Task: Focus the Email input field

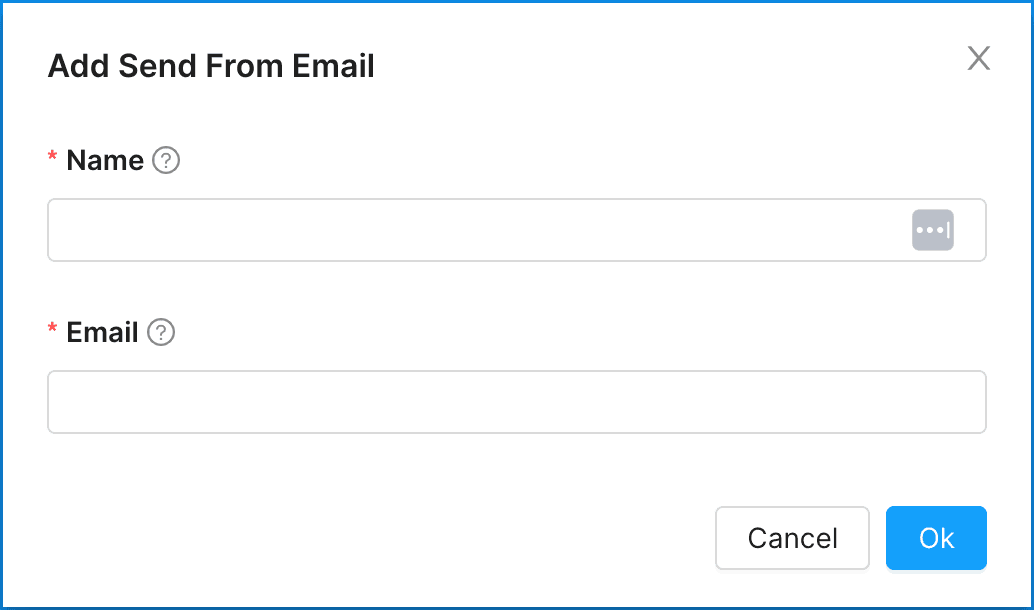Action: pyautogui.click(x=516, y=402)
